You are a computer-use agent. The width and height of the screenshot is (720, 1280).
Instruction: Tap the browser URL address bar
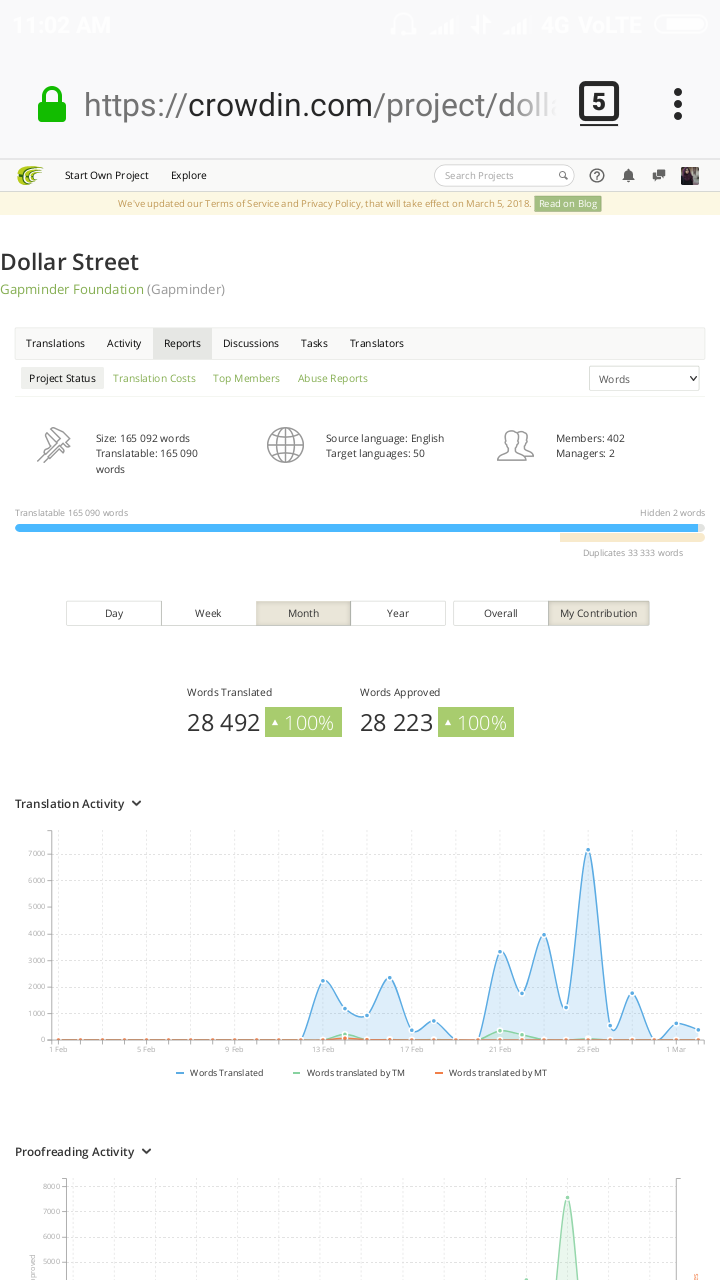[x=320, y=104]
